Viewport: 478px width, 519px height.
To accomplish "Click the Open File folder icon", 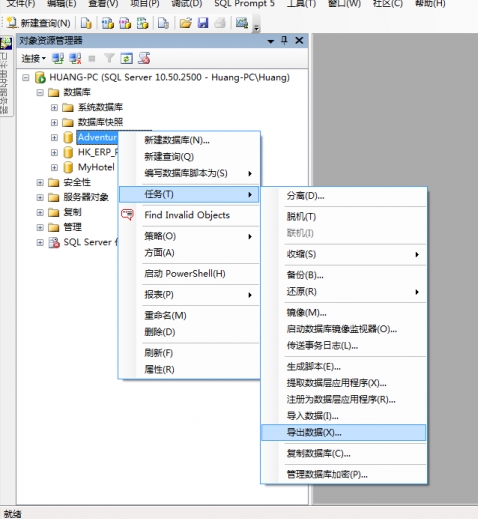I will [185, 23].
